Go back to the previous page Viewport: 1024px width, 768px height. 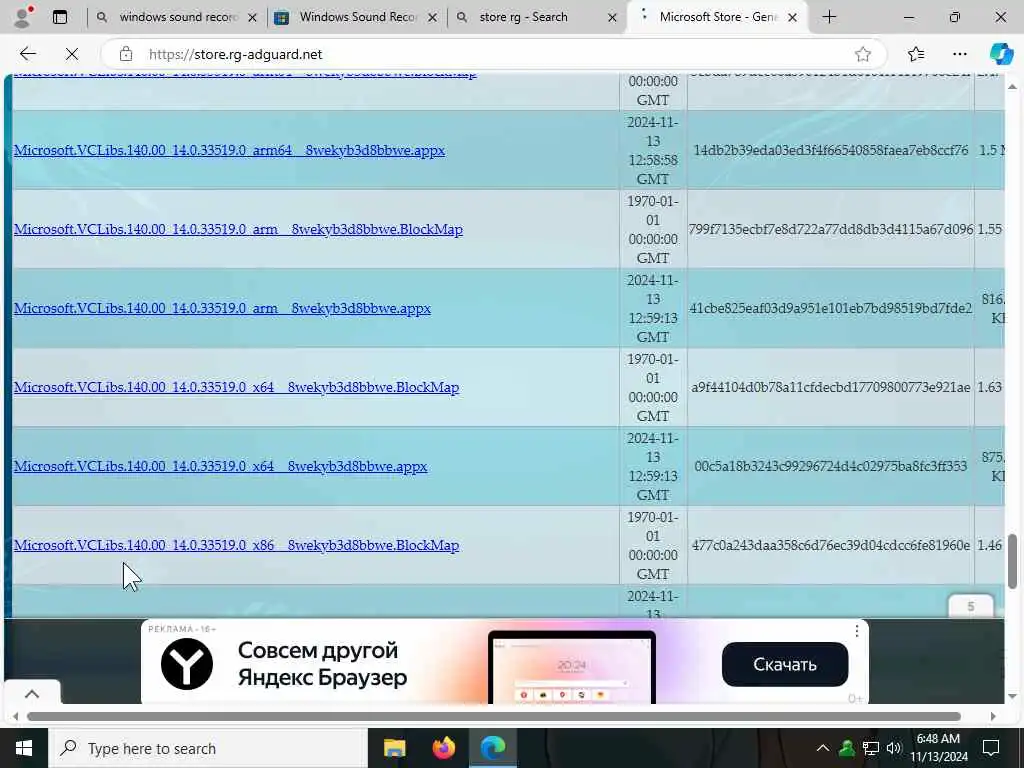(x=28, y=54)
